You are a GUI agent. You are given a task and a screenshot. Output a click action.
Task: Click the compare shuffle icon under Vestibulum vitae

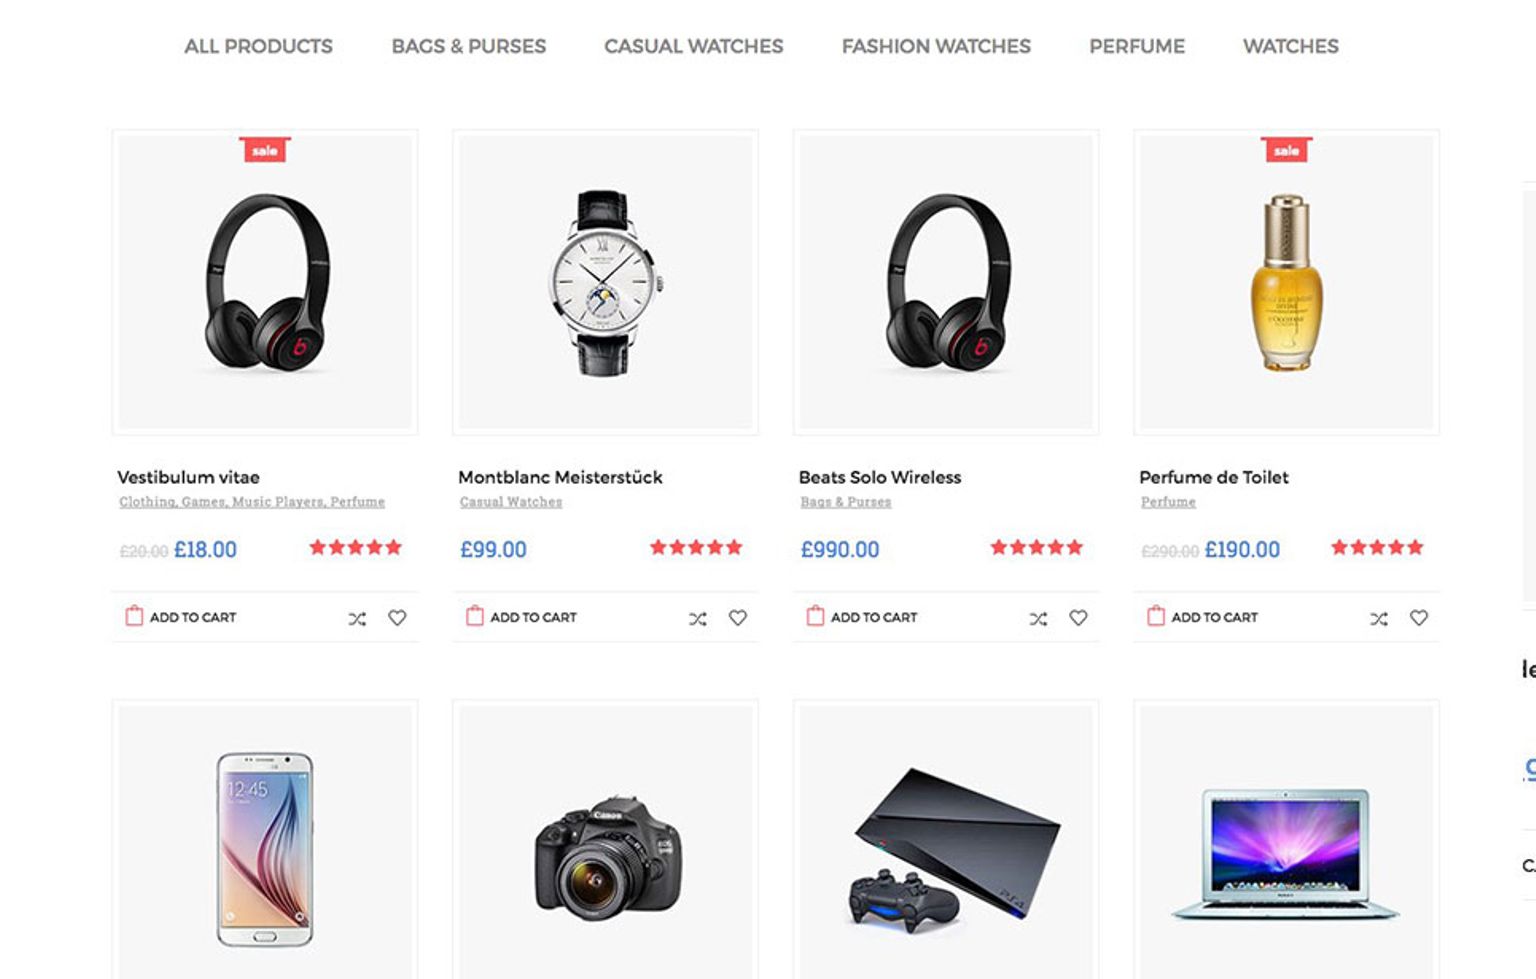357,619
